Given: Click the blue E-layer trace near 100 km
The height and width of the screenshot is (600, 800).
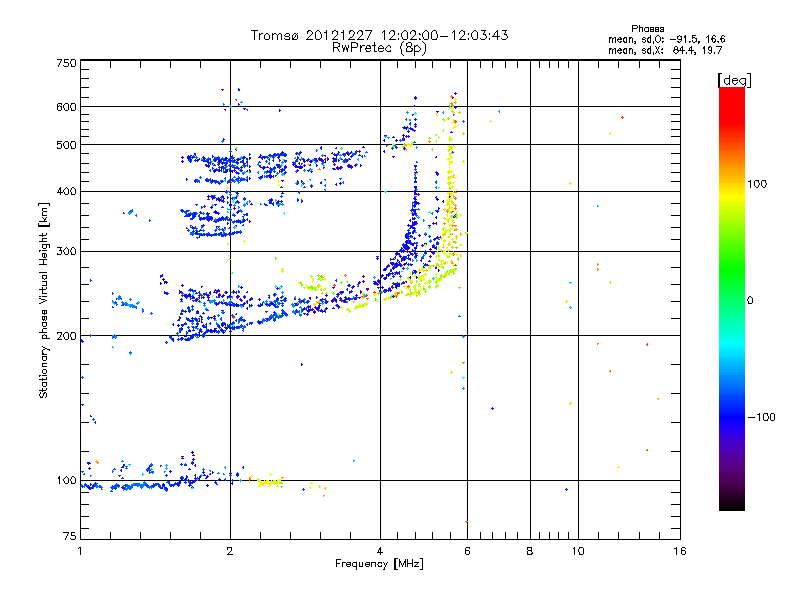Looking at the screenshot, I should [138, 486].
